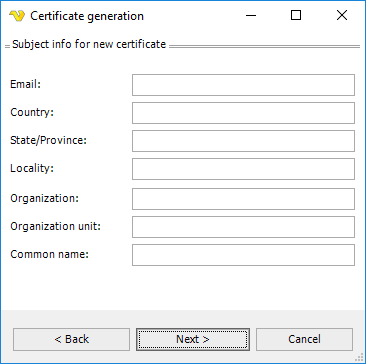This screenshot has height=364, width=366.
Task: Click the 'State/Province:' label
Action: 49,141
